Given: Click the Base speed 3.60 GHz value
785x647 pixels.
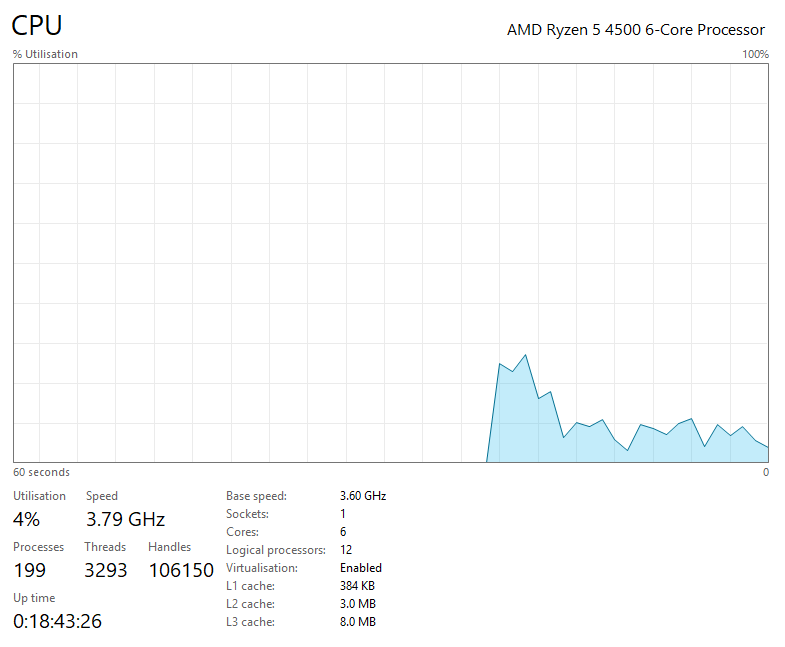Looking at the screenshot, I should point(362,496).
